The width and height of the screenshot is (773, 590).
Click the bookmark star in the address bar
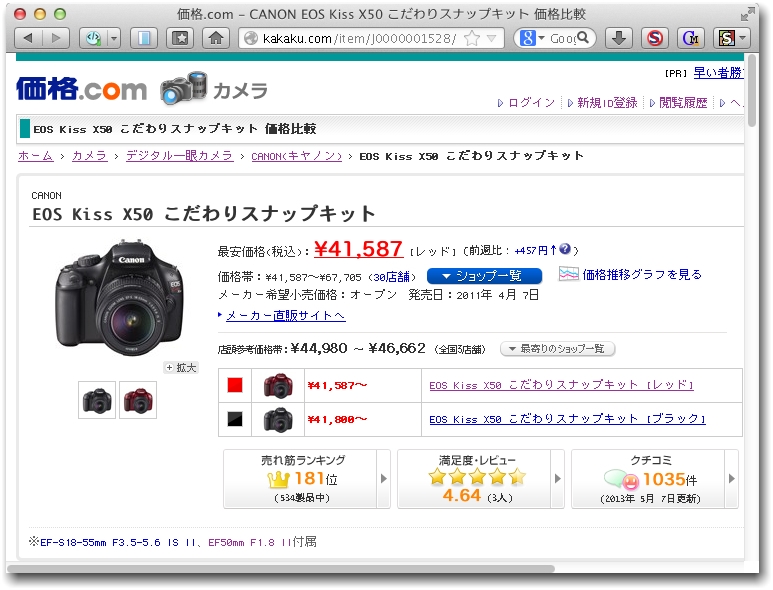[x=471, y=38]
